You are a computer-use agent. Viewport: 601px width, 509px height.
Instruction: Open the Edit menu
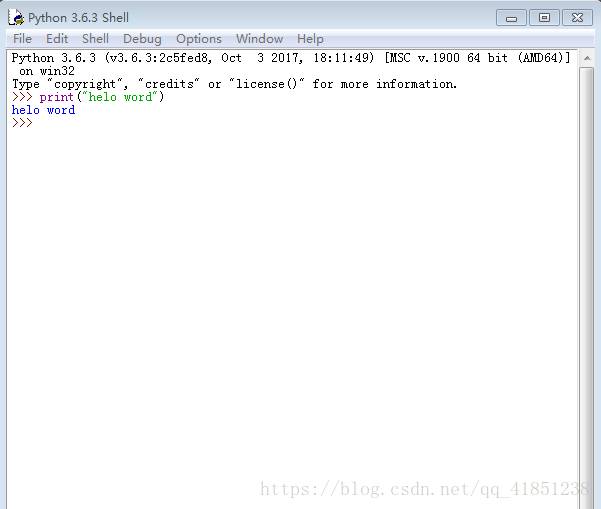(x=57, y=39)
